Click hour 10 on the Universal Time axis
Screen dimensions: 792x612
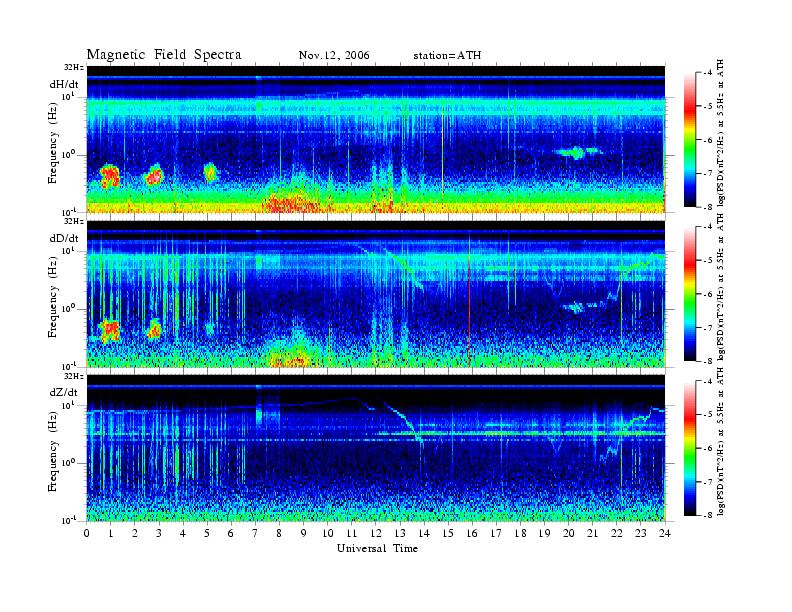(x=328, y=533)
